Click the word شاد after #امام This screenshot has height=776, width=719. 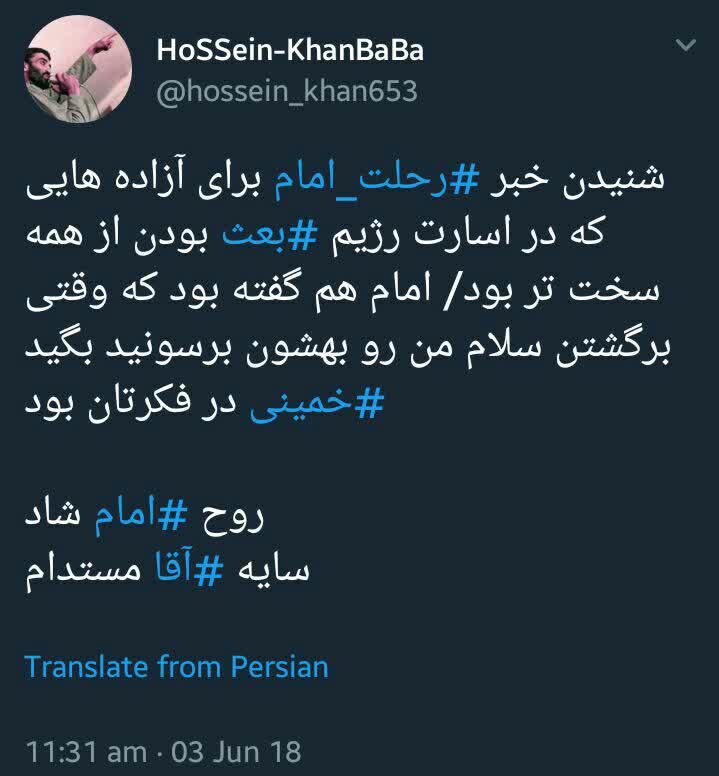(53, 515)
